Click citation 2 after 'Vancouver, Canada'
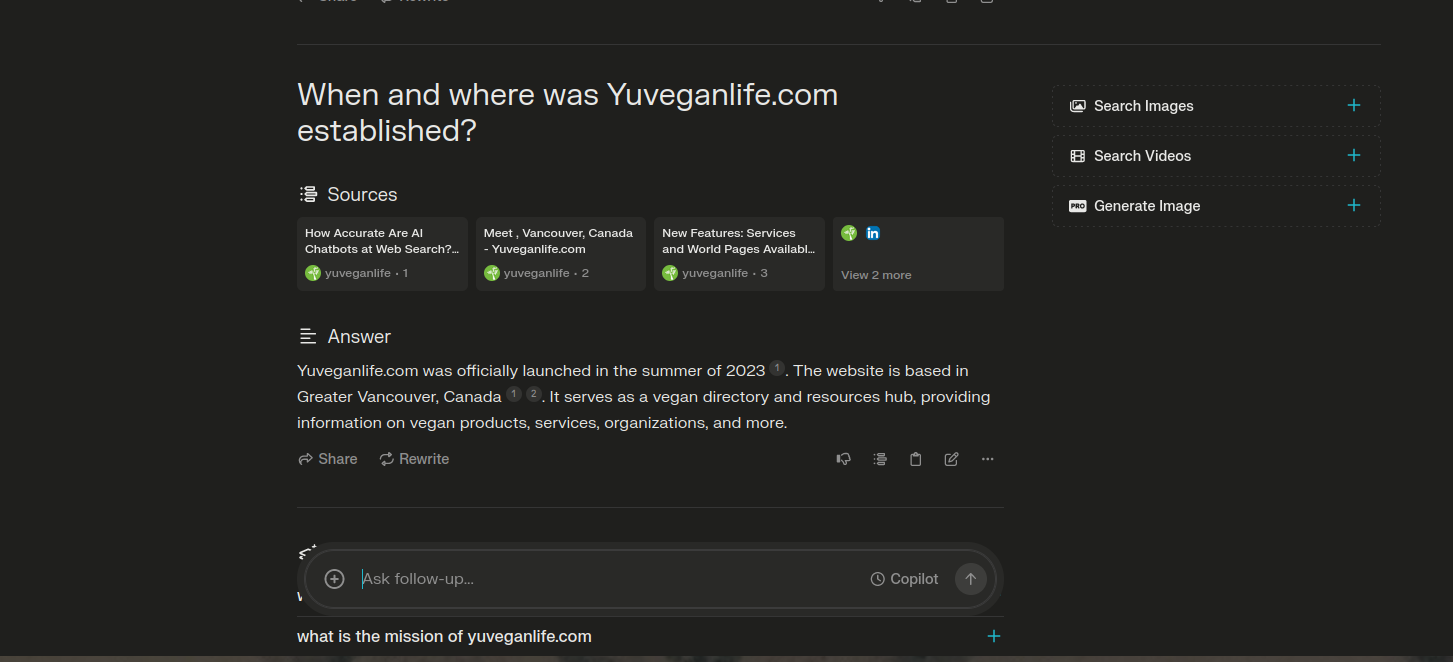The image size is (1453, 662). [534, 395]
